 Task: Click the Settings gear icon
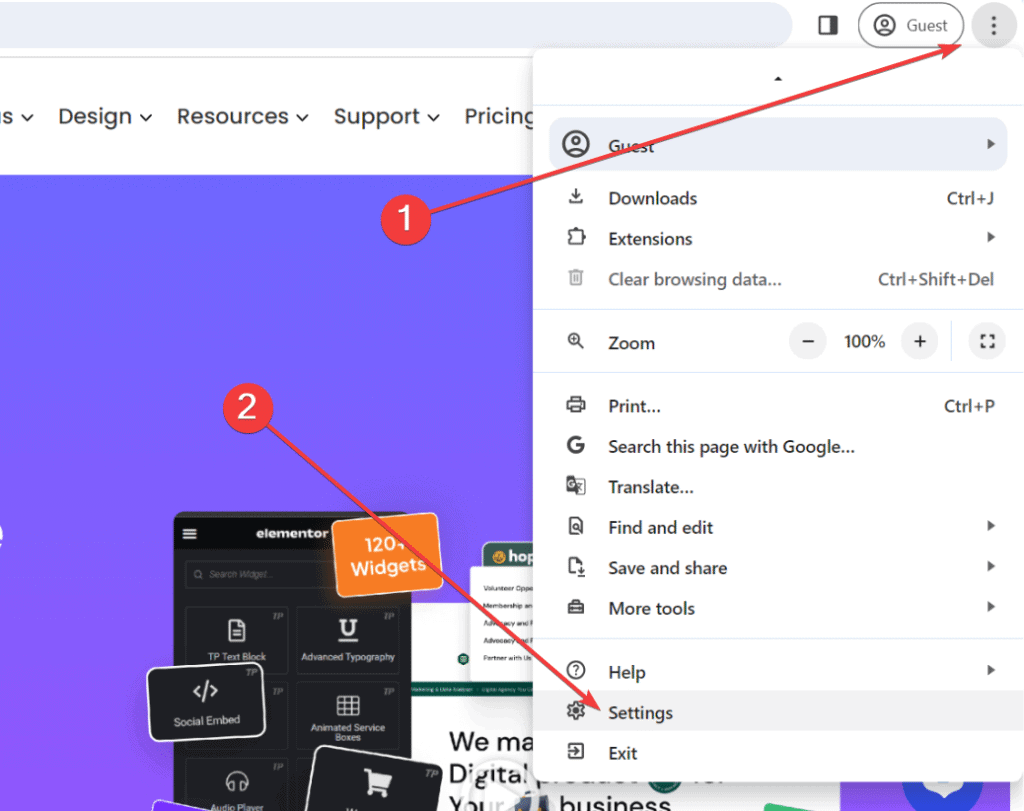(576, 712)
